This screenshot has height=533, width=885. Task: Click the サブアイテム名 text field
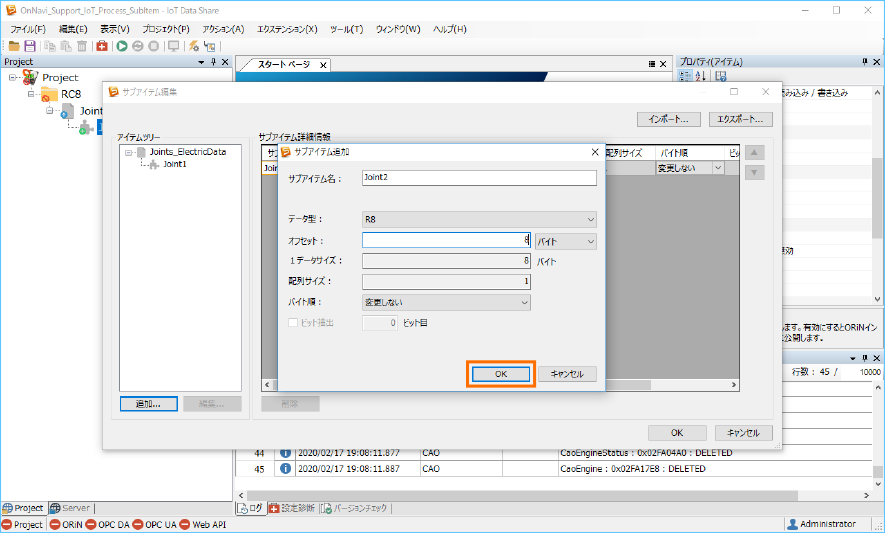[479, 178]
